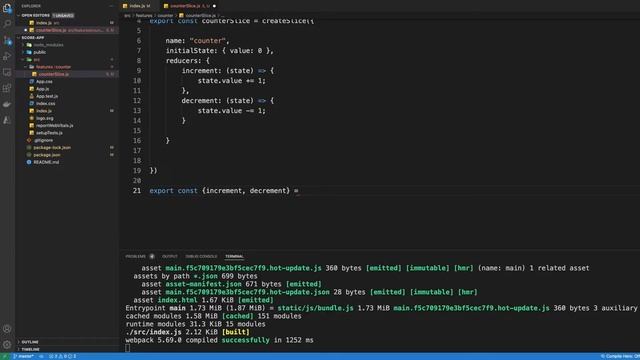The height and width of the screenshot is (360, 640).
Task: Click the unsaved dot on counterSlice.js tab
Action: pyautogui.click(x=214, y=6)
